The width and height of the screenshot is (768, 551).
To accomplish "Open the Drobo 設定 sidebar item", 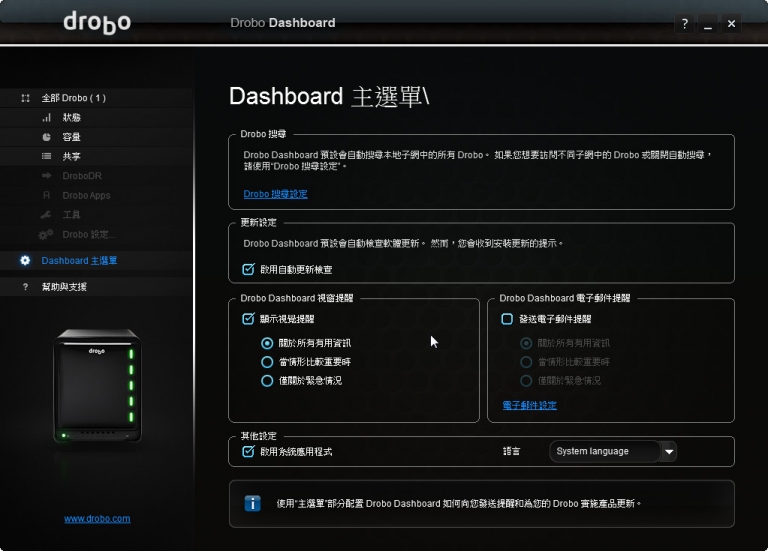I will click(96, 235).
